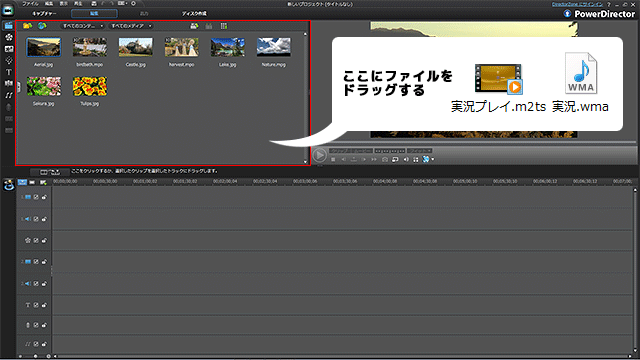Select the Aerial.jpg thumbnail

tap(43, 47)
